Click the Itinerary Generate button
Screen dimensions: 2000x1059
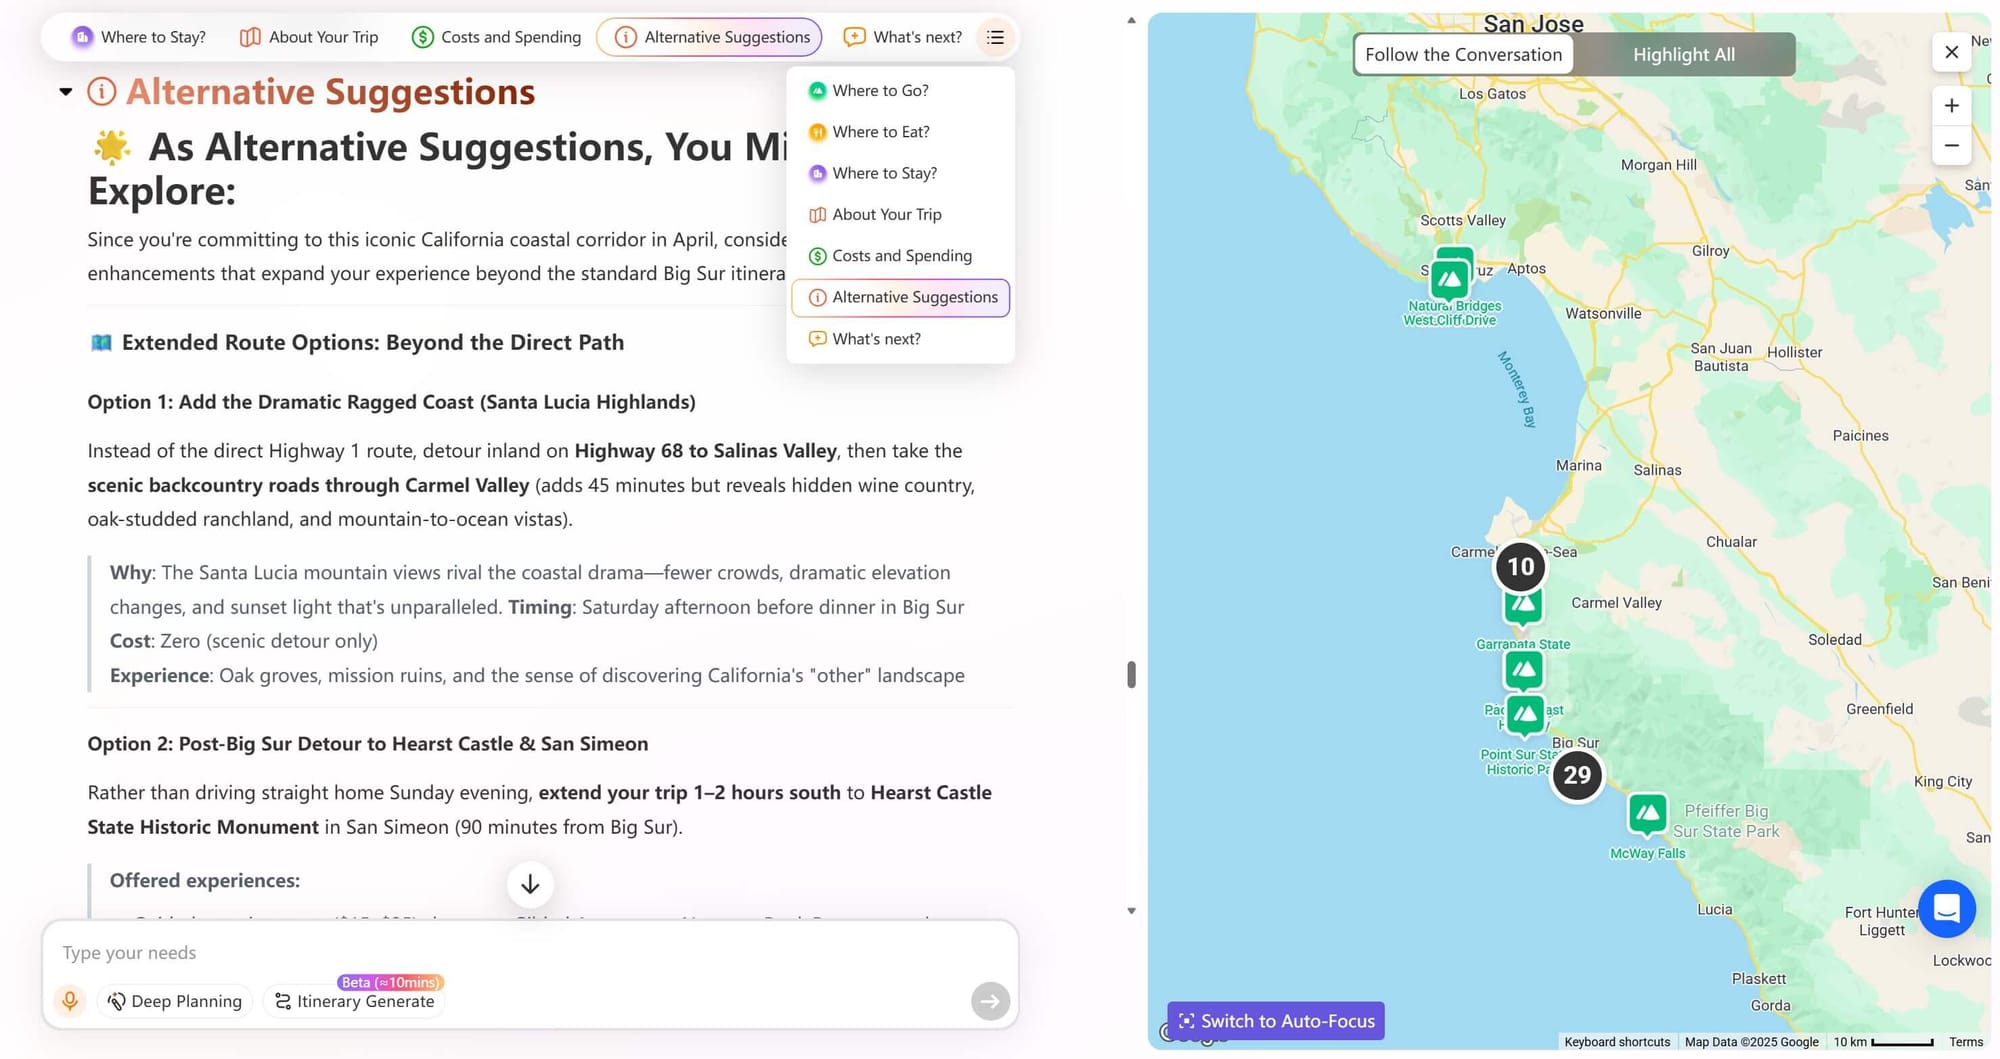[x=355, y=1001]
